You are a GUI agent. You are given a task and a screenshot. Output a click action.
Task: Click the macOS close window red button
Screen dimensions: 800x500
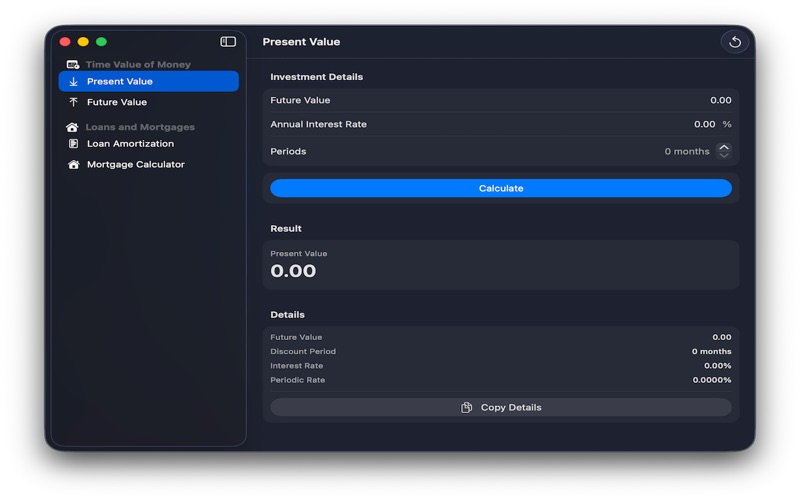(x=65, y=42)
